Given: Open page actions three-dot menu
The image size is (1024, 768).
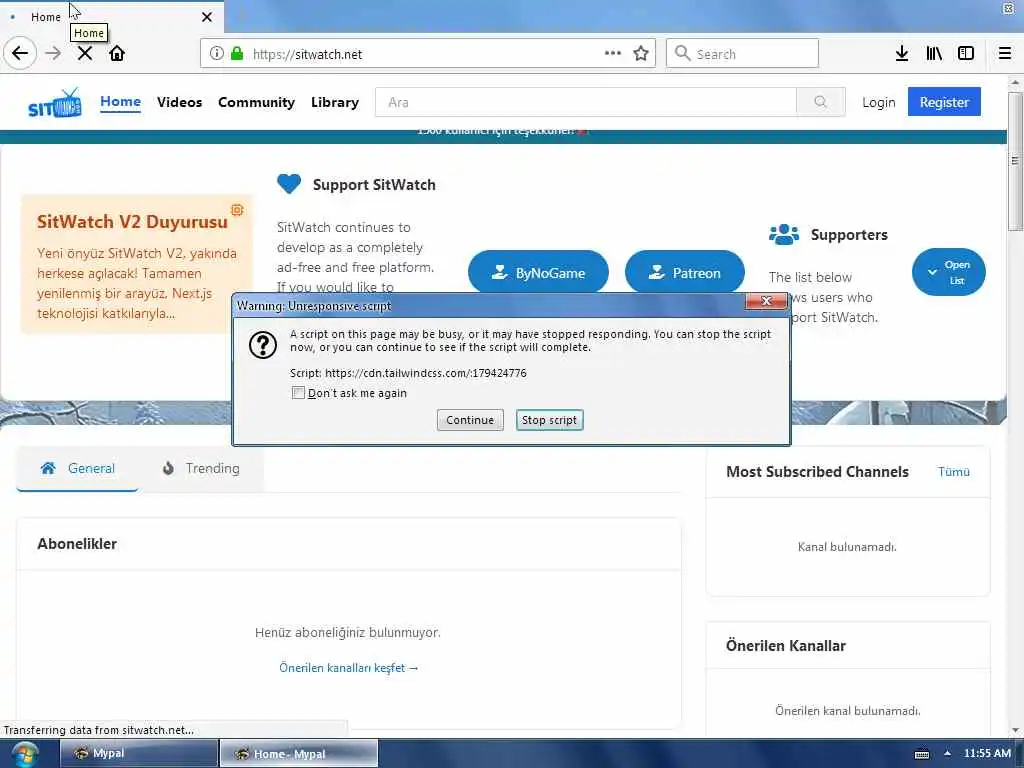Looking at the screenshot, I should coord(613,53).
